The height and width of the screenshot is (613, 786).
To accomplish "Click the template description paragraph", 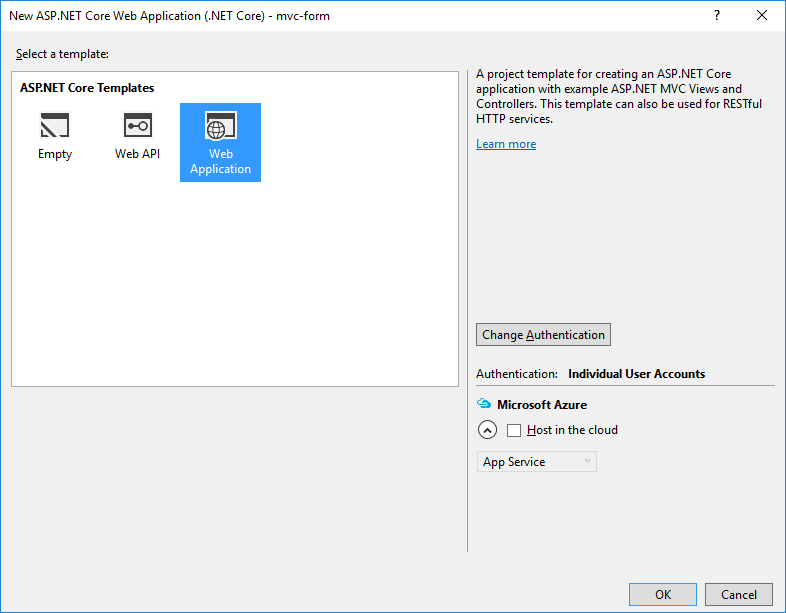I will click(x=610, y=96).
